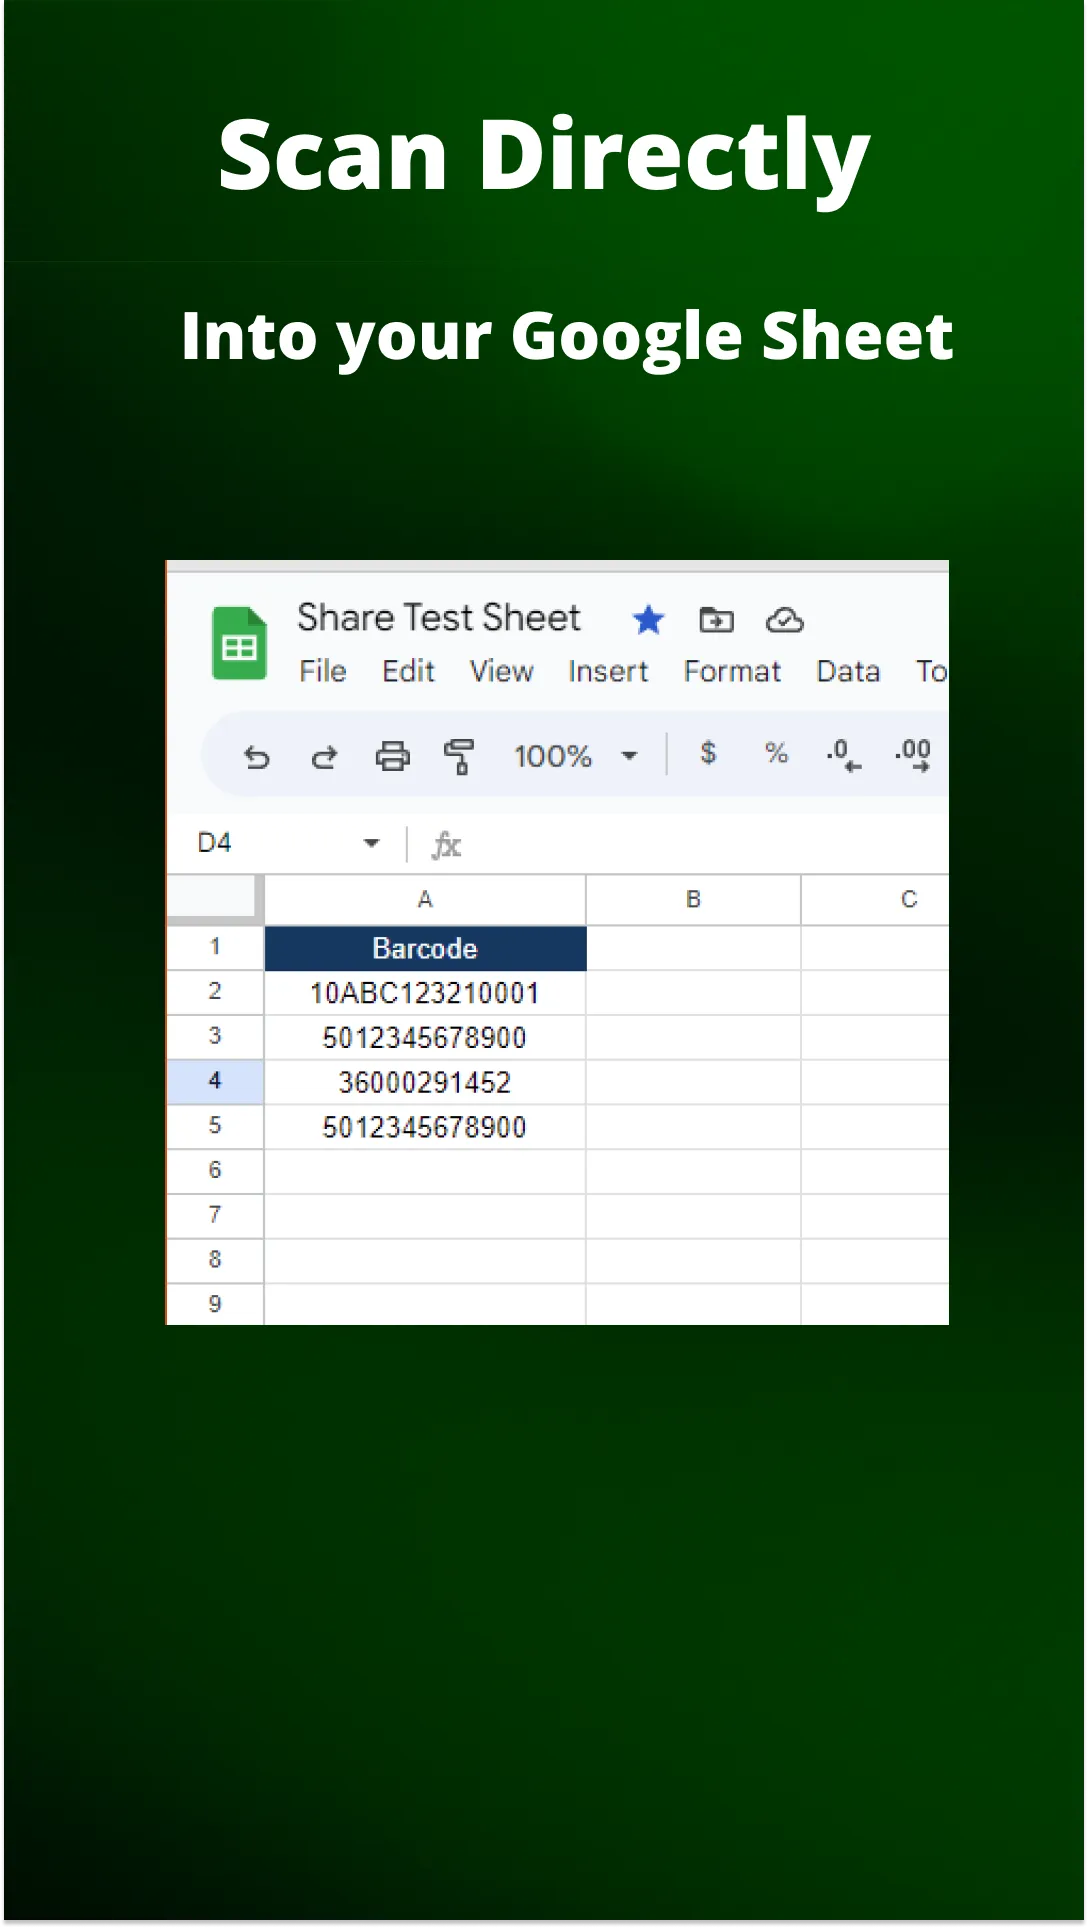The height and width of the screenshot is (1928, 1088).
Task: Select row 8 header
Action: pos(215,1261)
